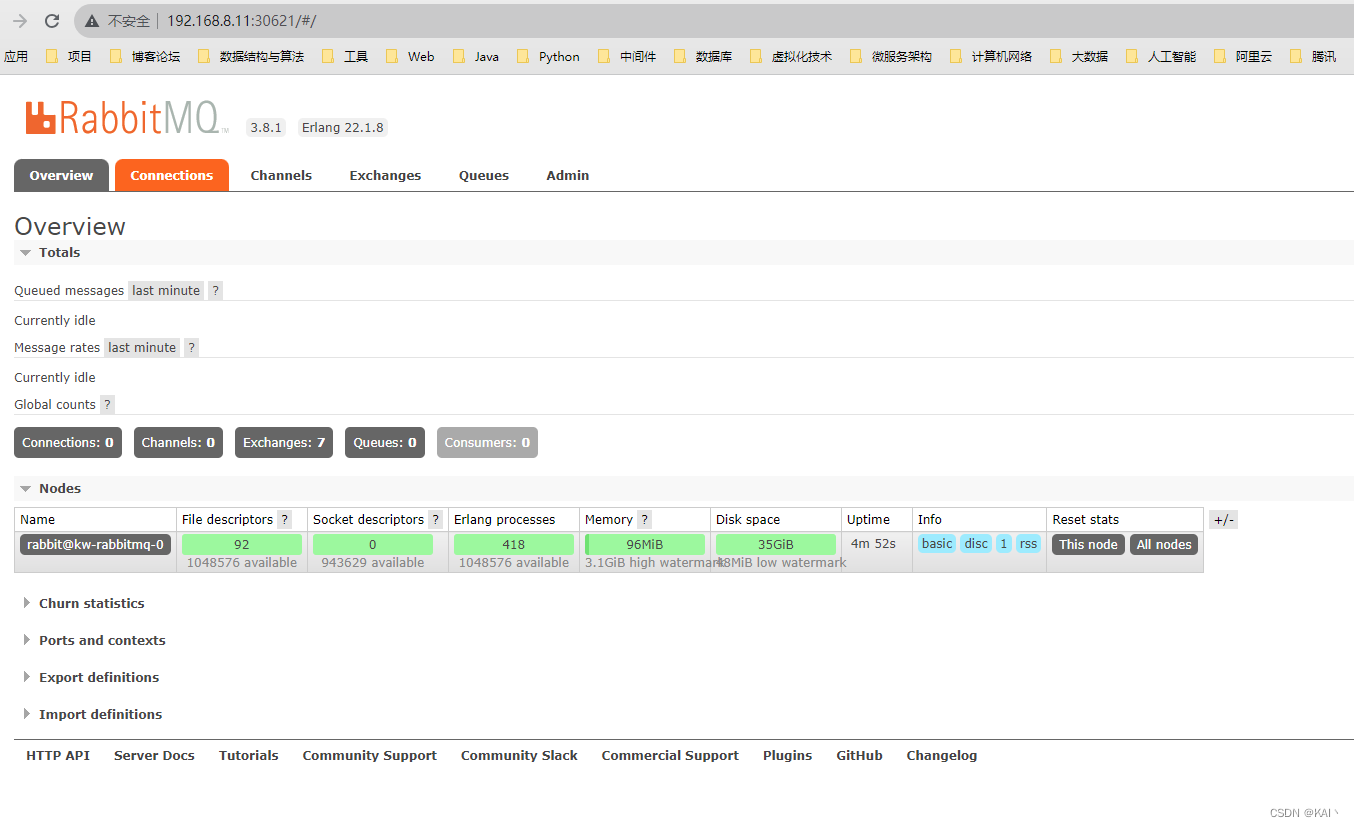Click help icon beside File descriptors

click(x=285, y=519)
